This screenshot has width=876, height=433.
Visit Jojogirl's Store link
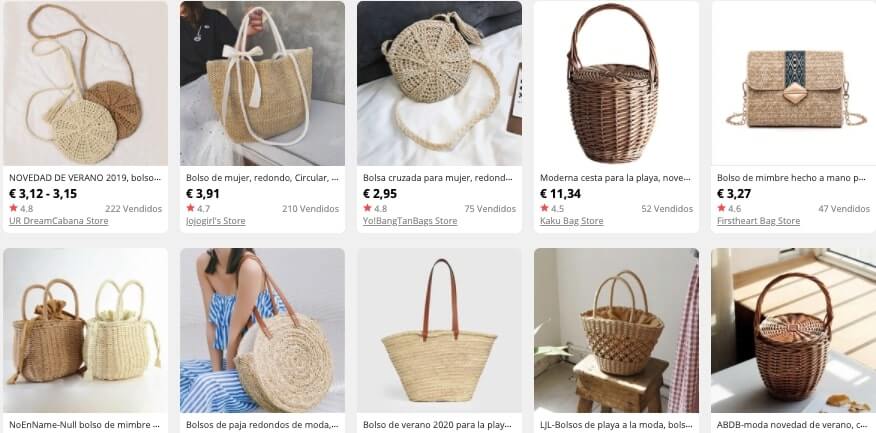click(x=216, y=221)
